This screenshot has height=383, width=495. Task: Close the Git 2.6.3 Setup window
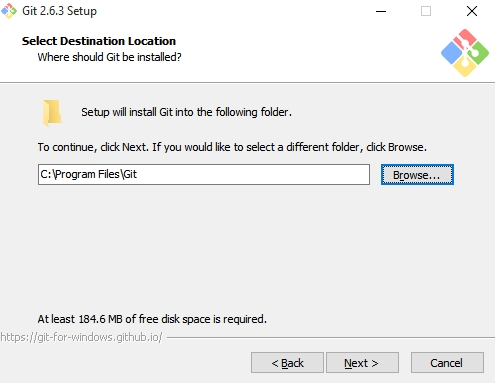[472, 11]
